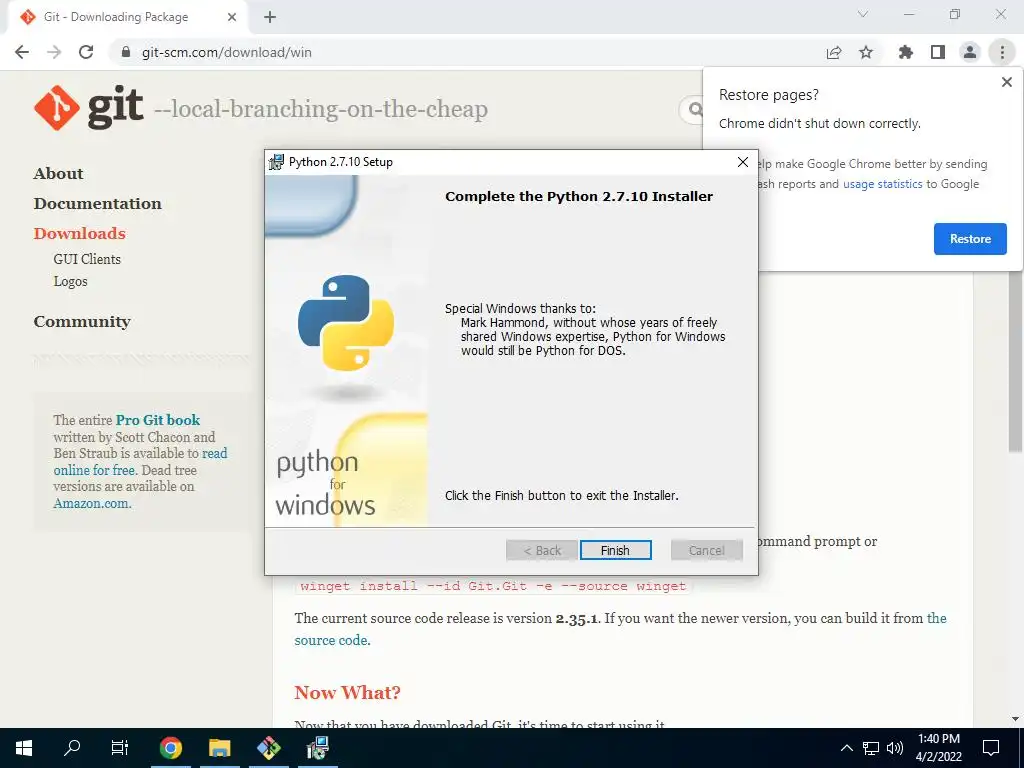Go forward in Chrome browser

(54, 52)
